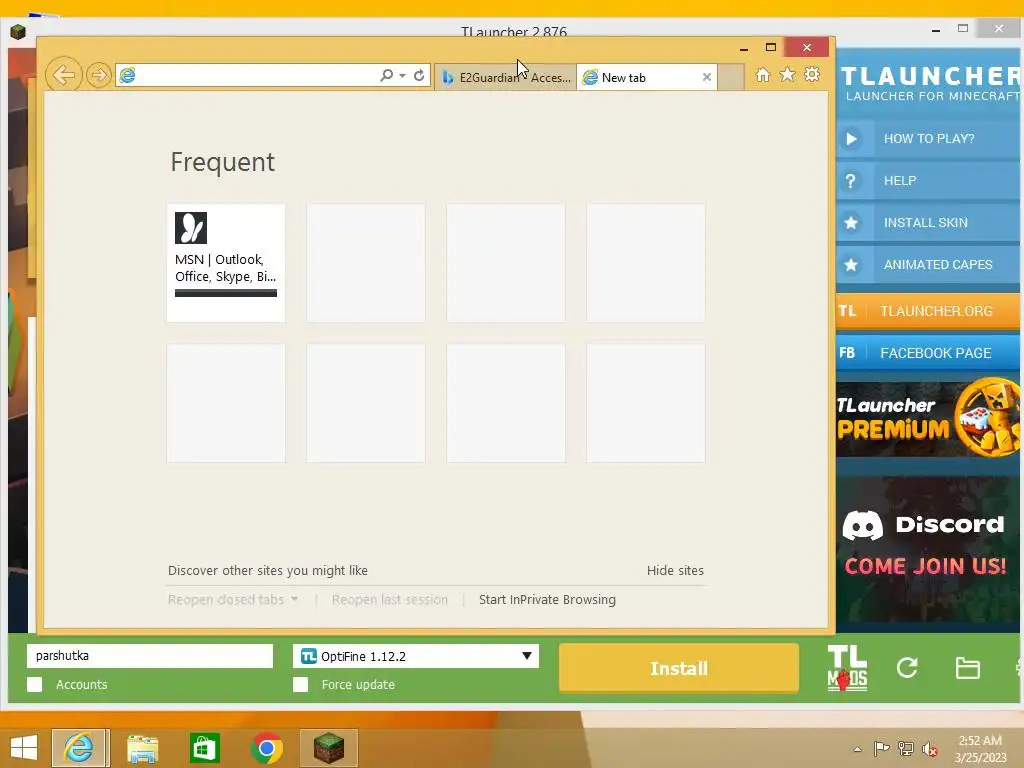Viewport: 1024px width, 768px height.
Task: Switch to the E2Guardian Access tab
Action: click(x=505, y=77)
